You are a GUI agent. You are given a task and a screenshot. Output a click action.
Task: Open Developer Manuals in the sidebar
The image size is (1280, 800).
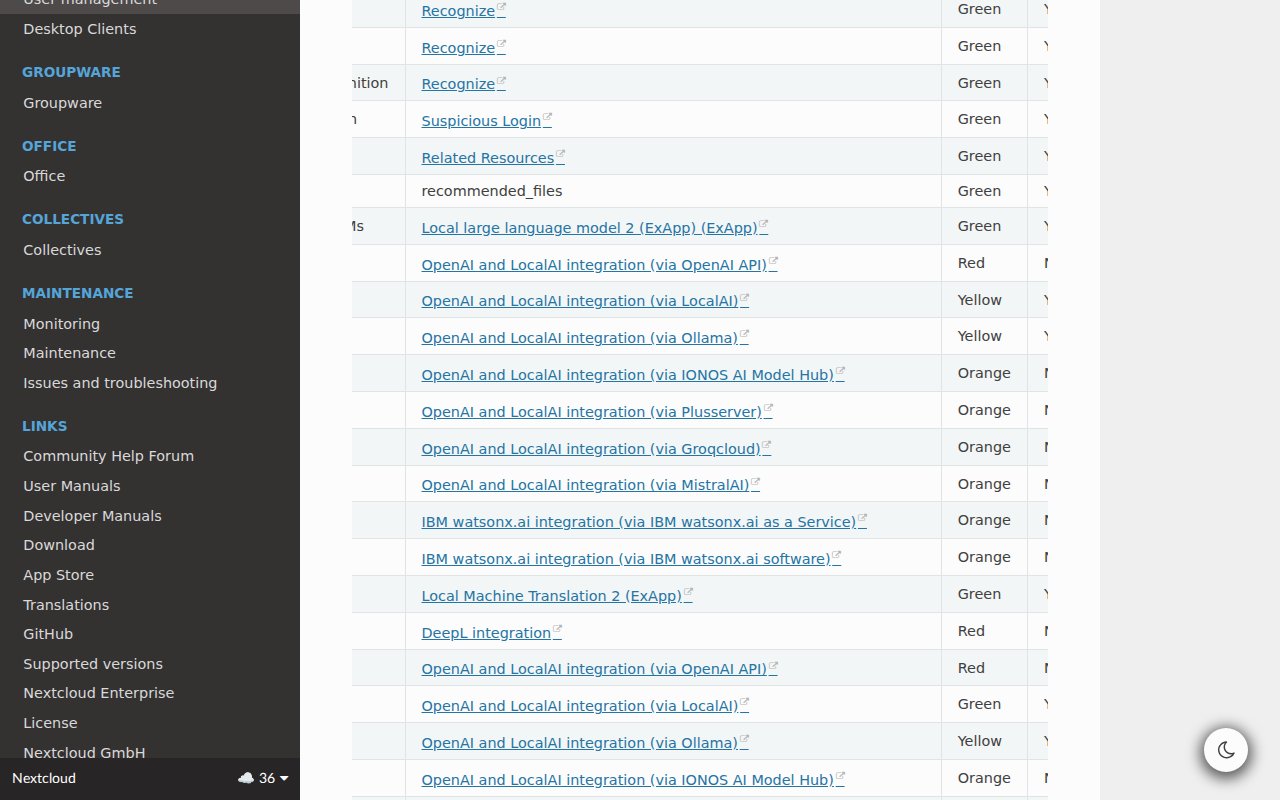pos(92,516)
